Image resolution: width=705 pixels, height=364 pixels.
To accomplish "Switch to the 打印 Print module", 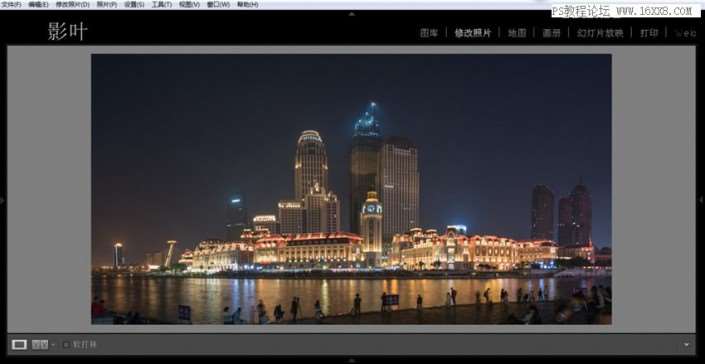I will click(649, 33).
